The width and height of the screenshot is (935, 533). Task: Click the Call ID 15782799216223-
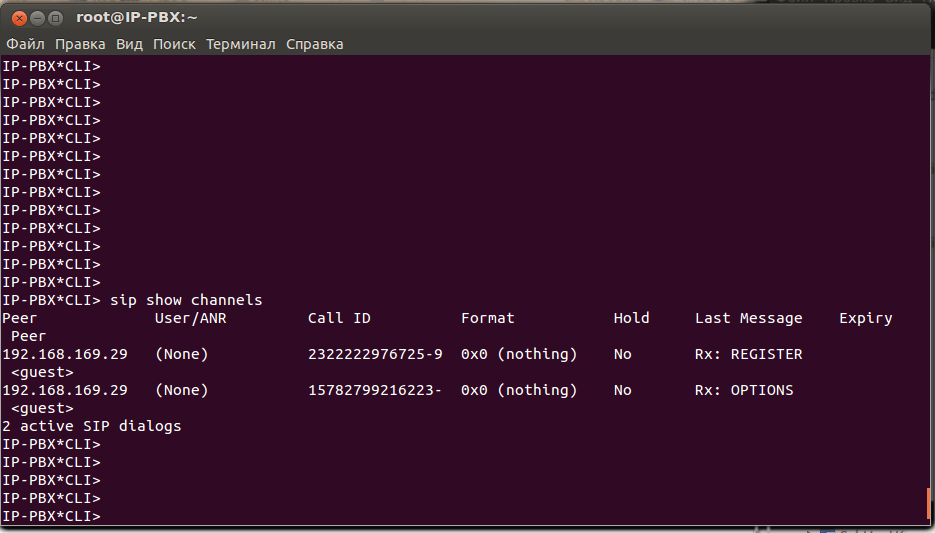click(375, 390)
